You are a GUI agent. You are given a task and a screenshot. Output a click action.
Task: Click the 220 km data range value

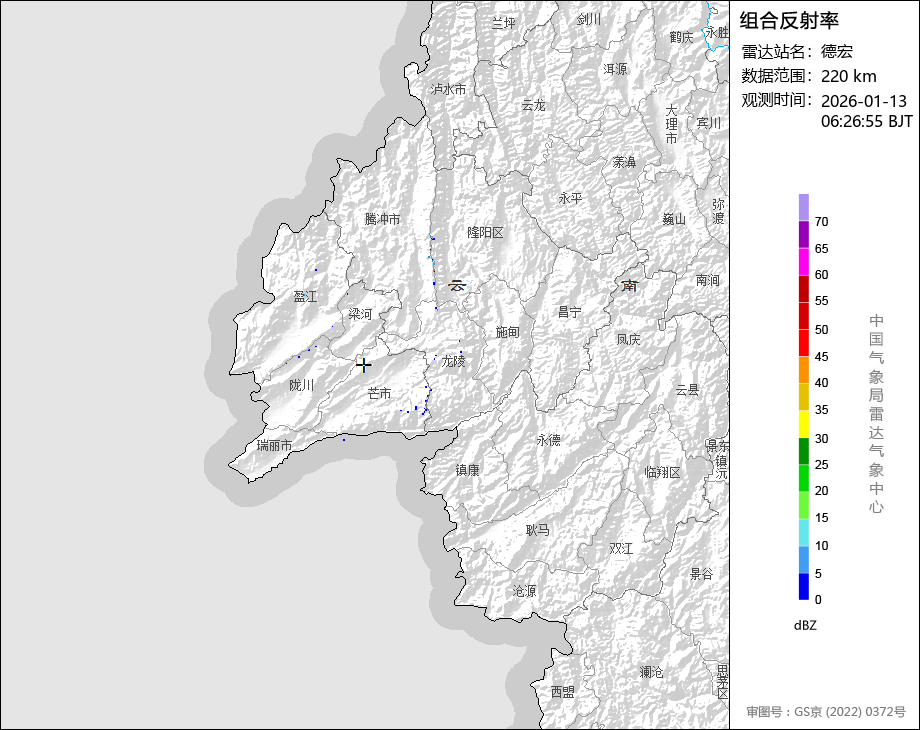[x=848, y=77]
